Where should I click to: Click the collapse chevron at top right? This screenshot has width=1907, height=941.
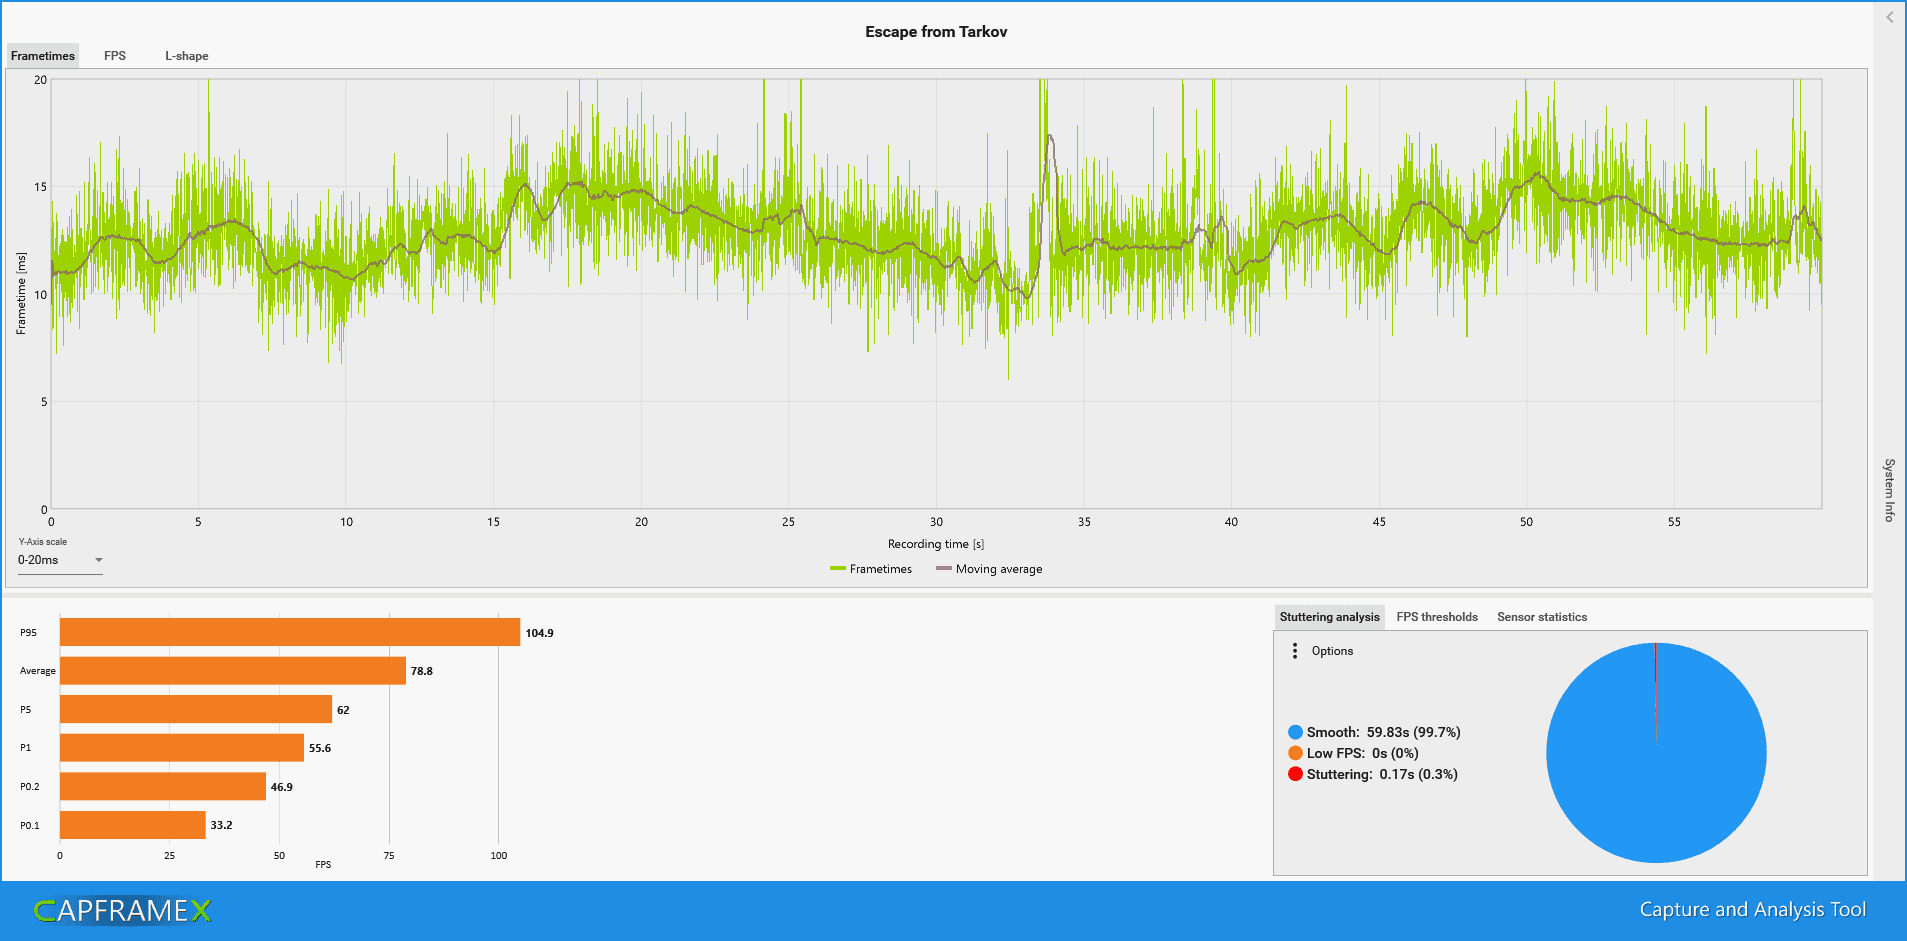click(1889, 17)
